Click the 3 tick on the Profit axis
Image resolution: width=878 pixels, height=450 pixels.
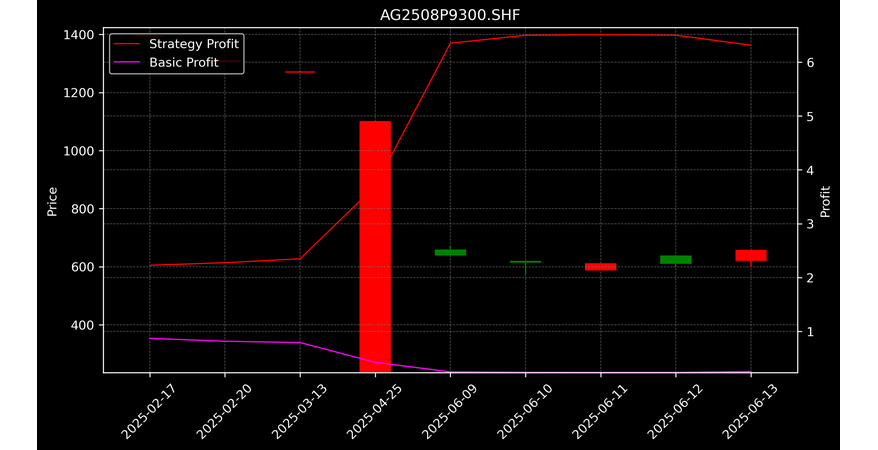point(810,224)
